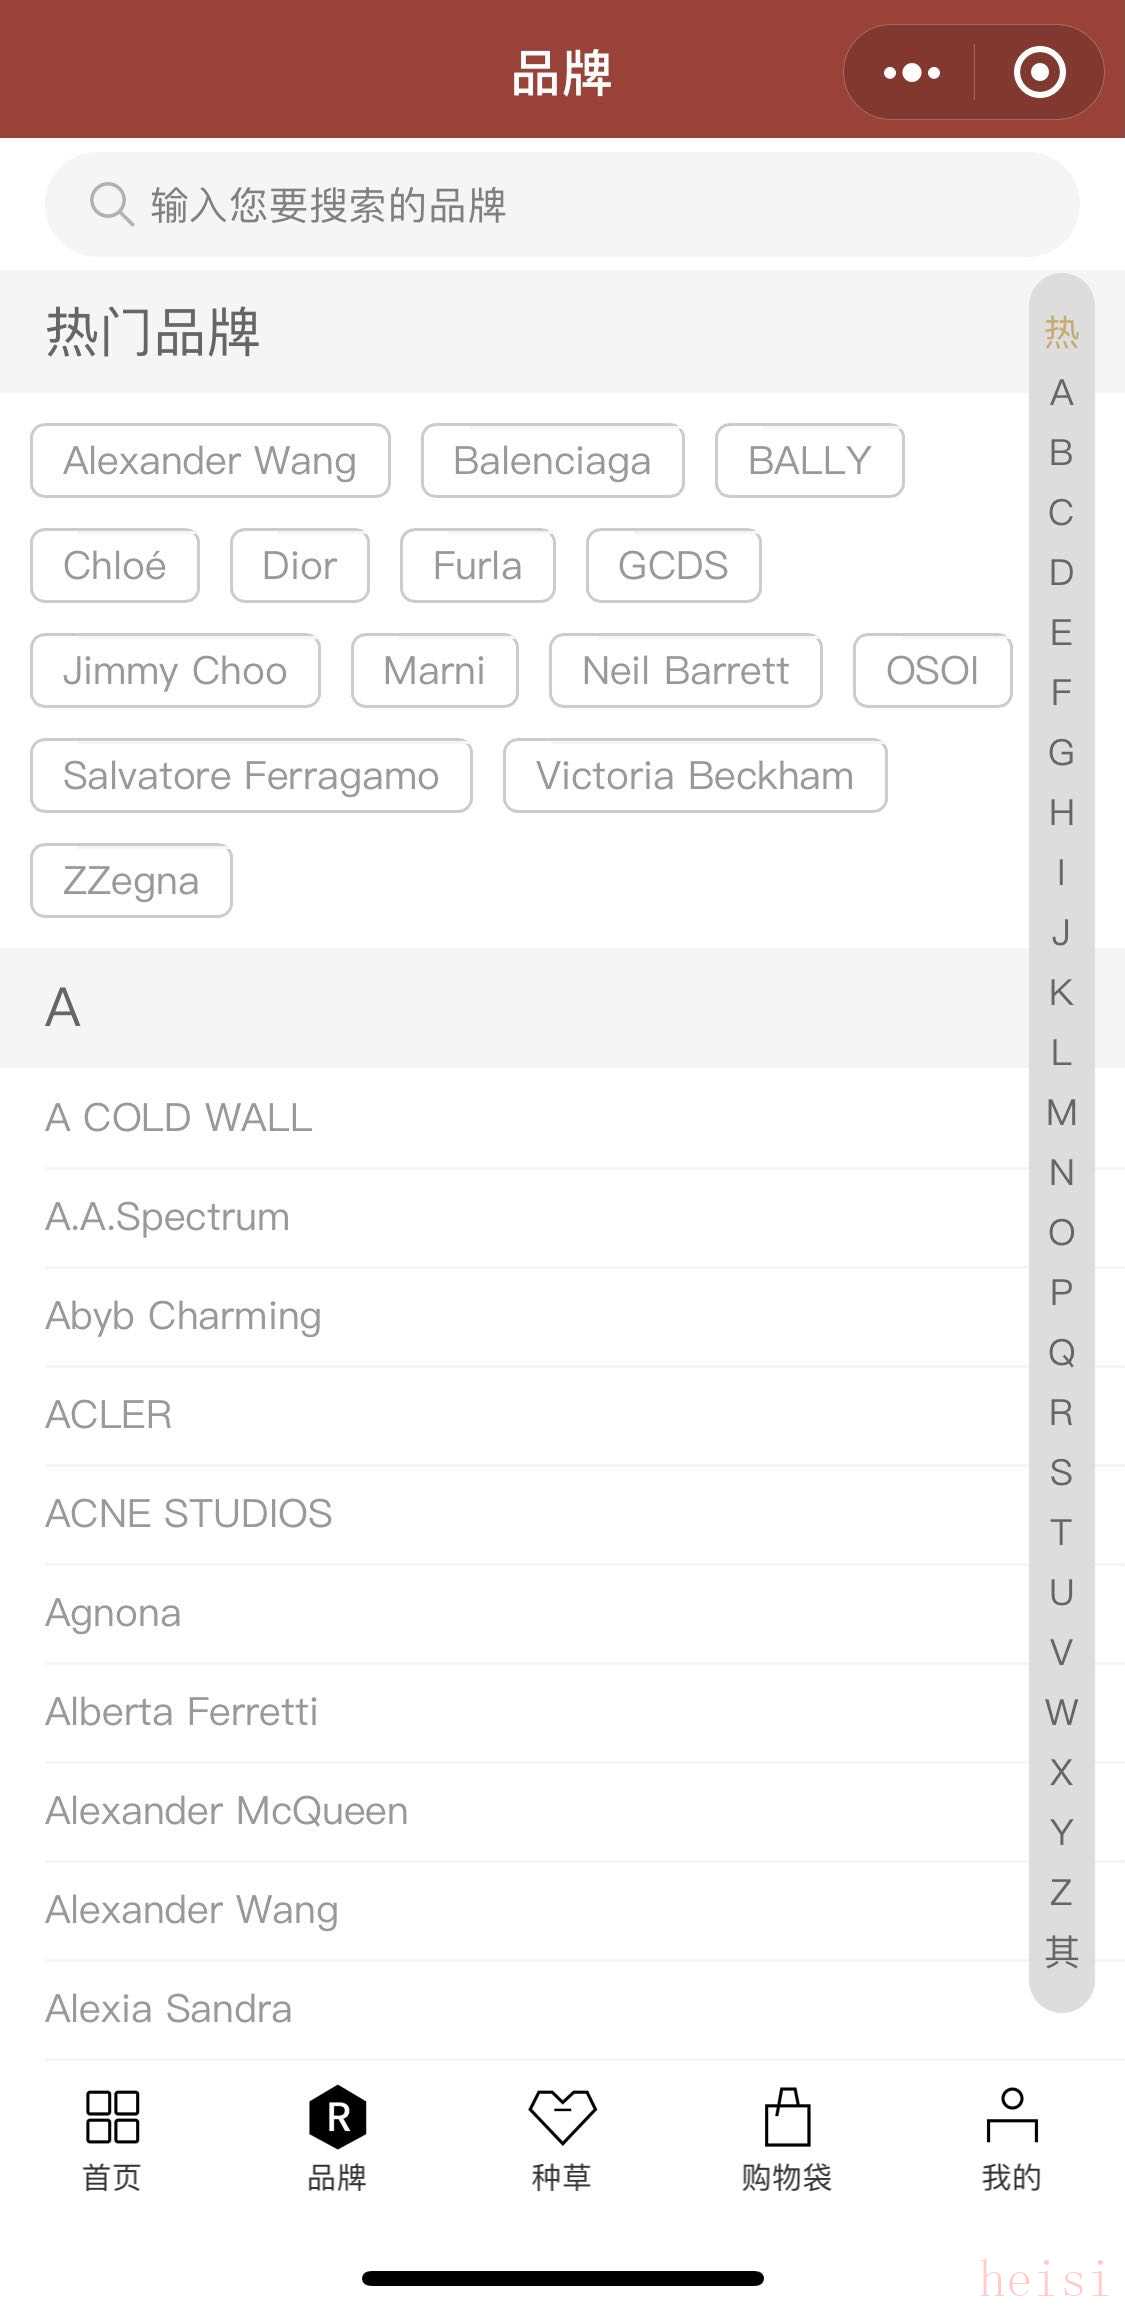
Task: Open the 种草 heart tab icon
Action: (x=562, y=2117)
